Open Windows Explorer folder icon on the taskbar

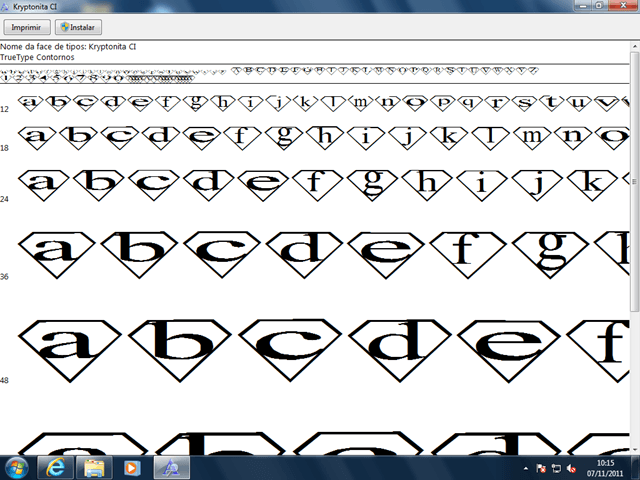click(x=94, y=468)
